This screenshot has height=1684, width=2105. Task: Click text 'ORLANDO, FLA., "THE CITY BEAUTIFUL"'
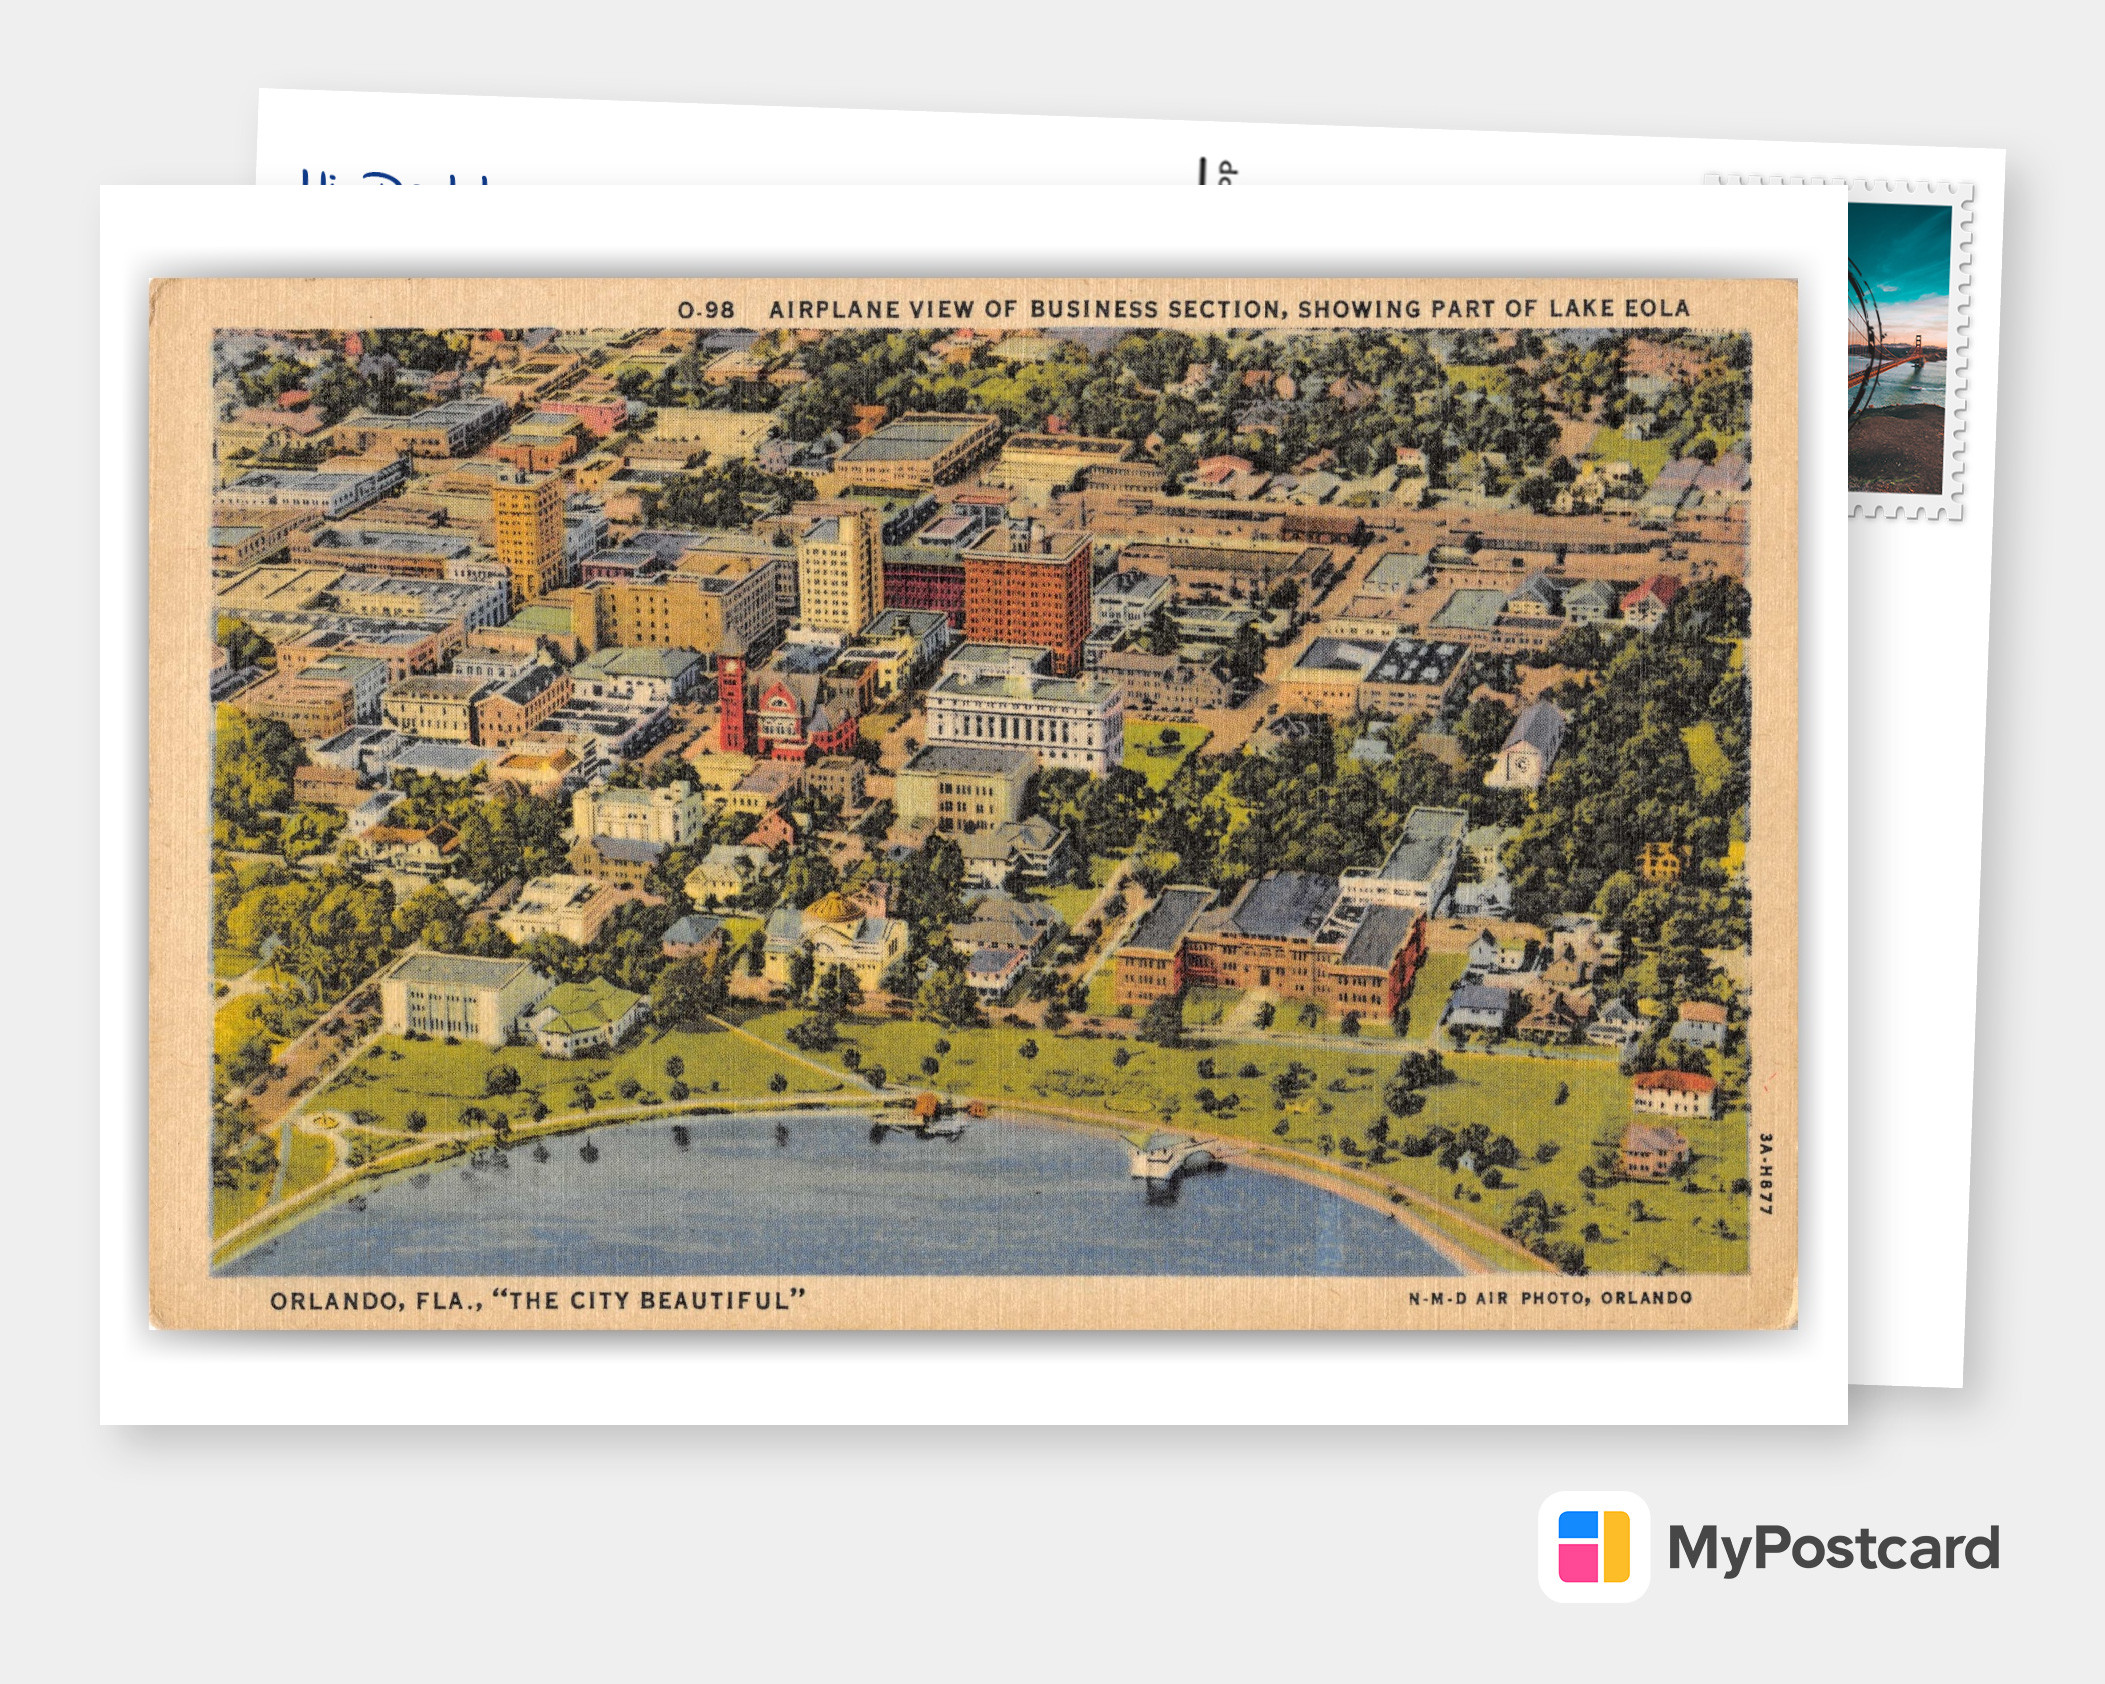pos(538,1300)
